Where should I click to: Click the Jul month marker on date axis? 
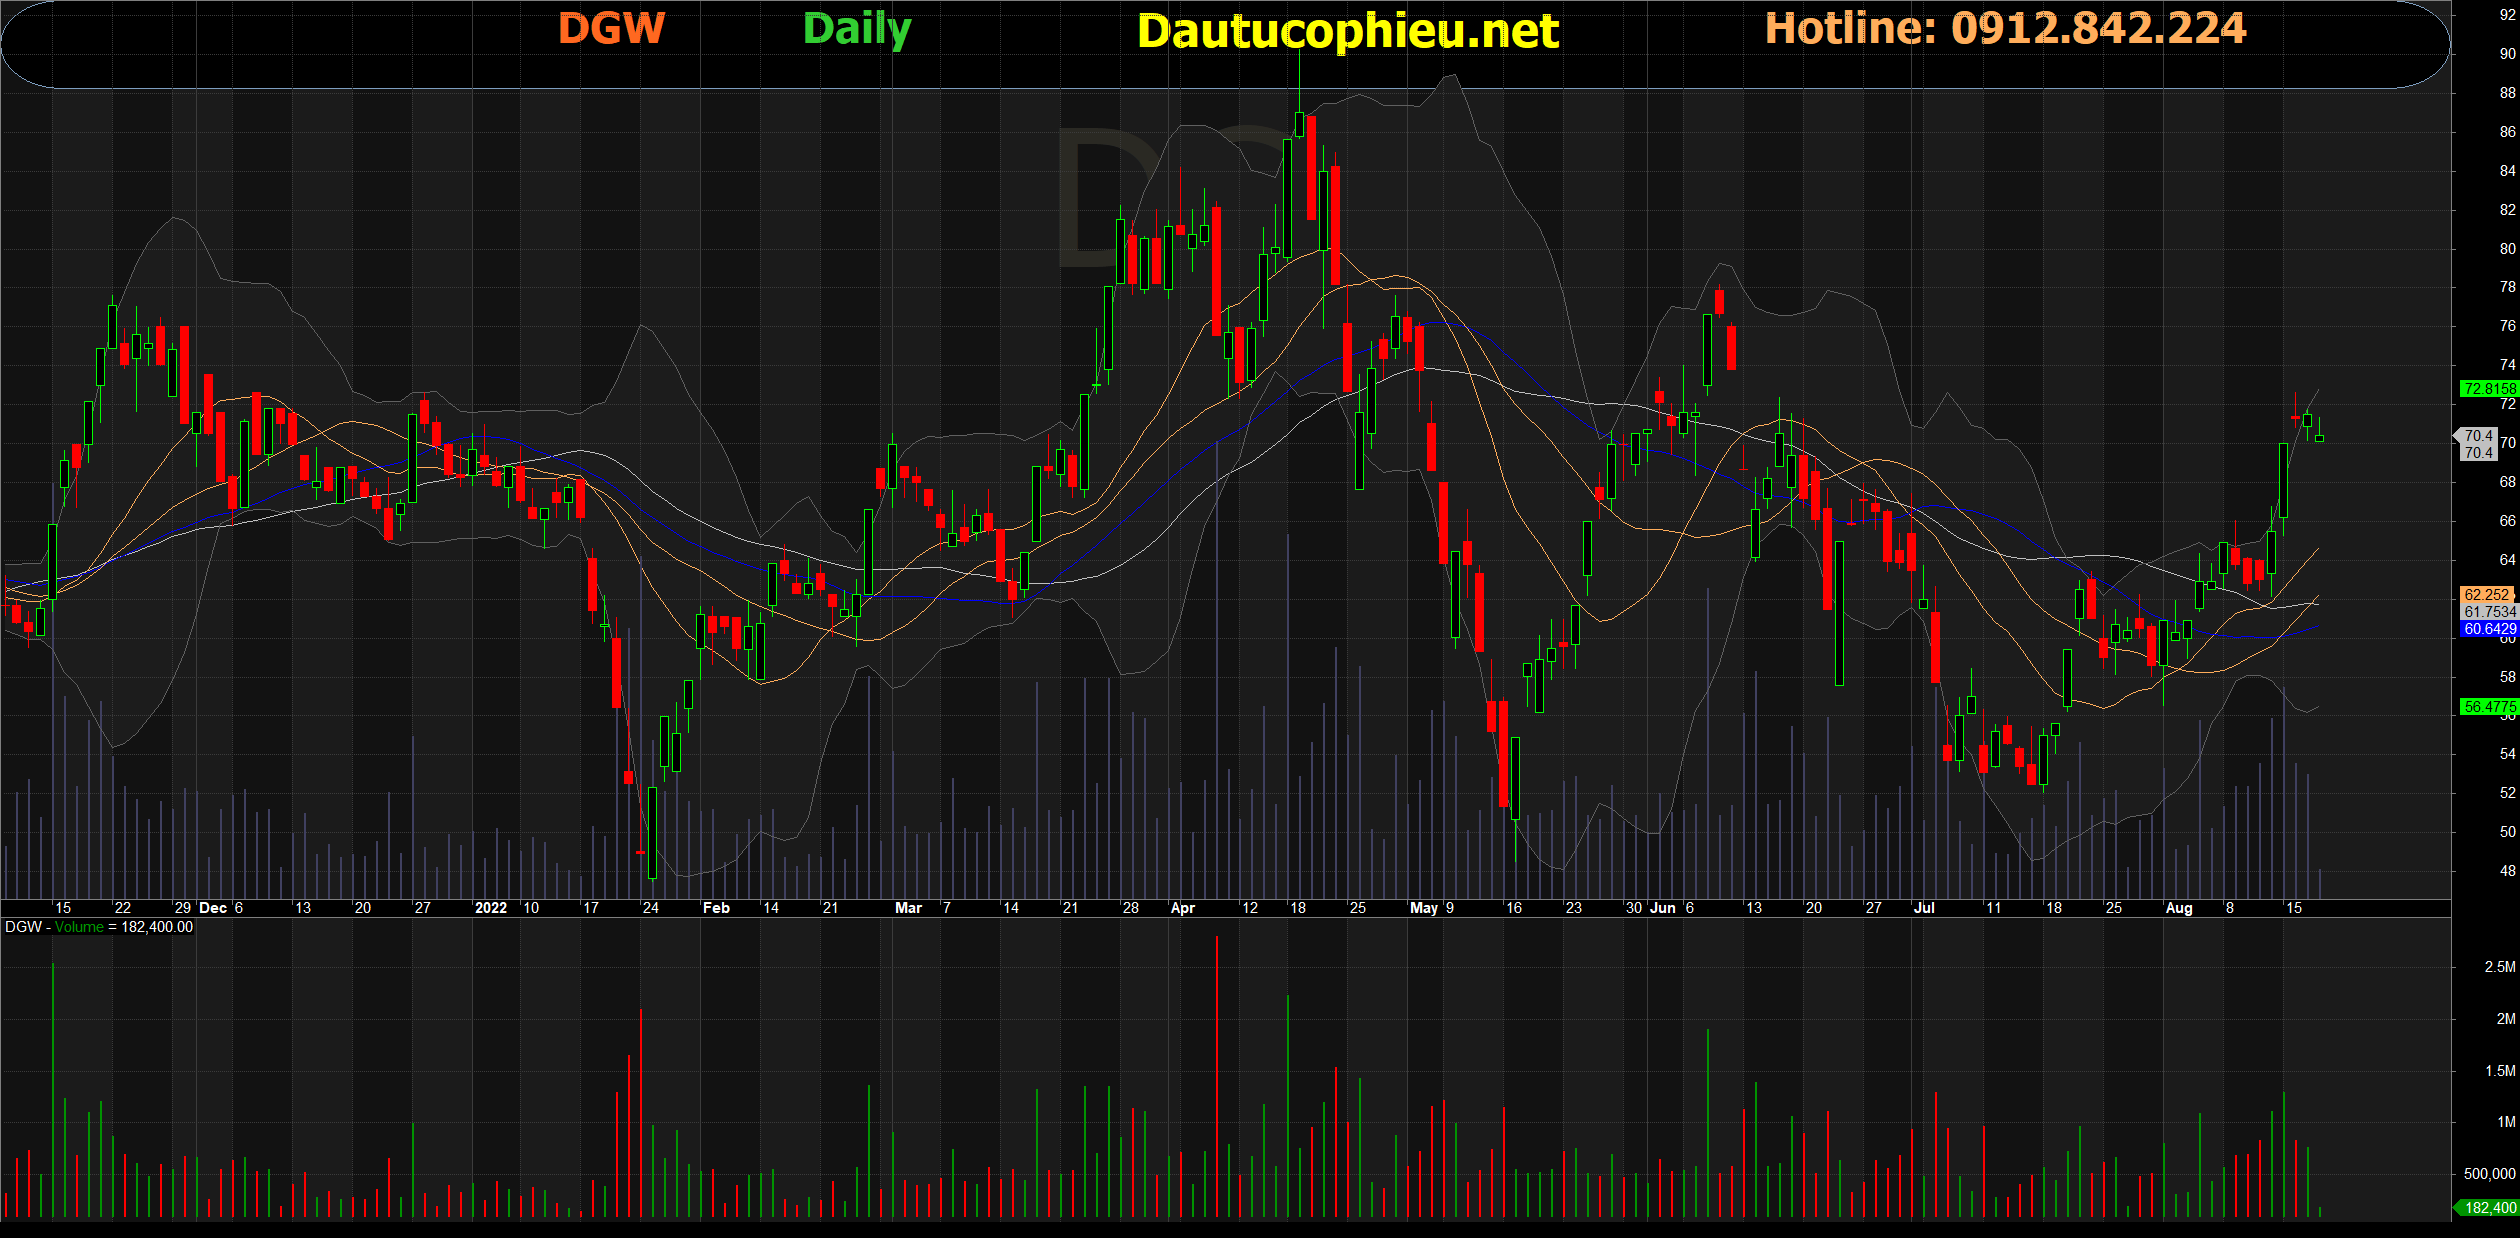point(1923,908)
